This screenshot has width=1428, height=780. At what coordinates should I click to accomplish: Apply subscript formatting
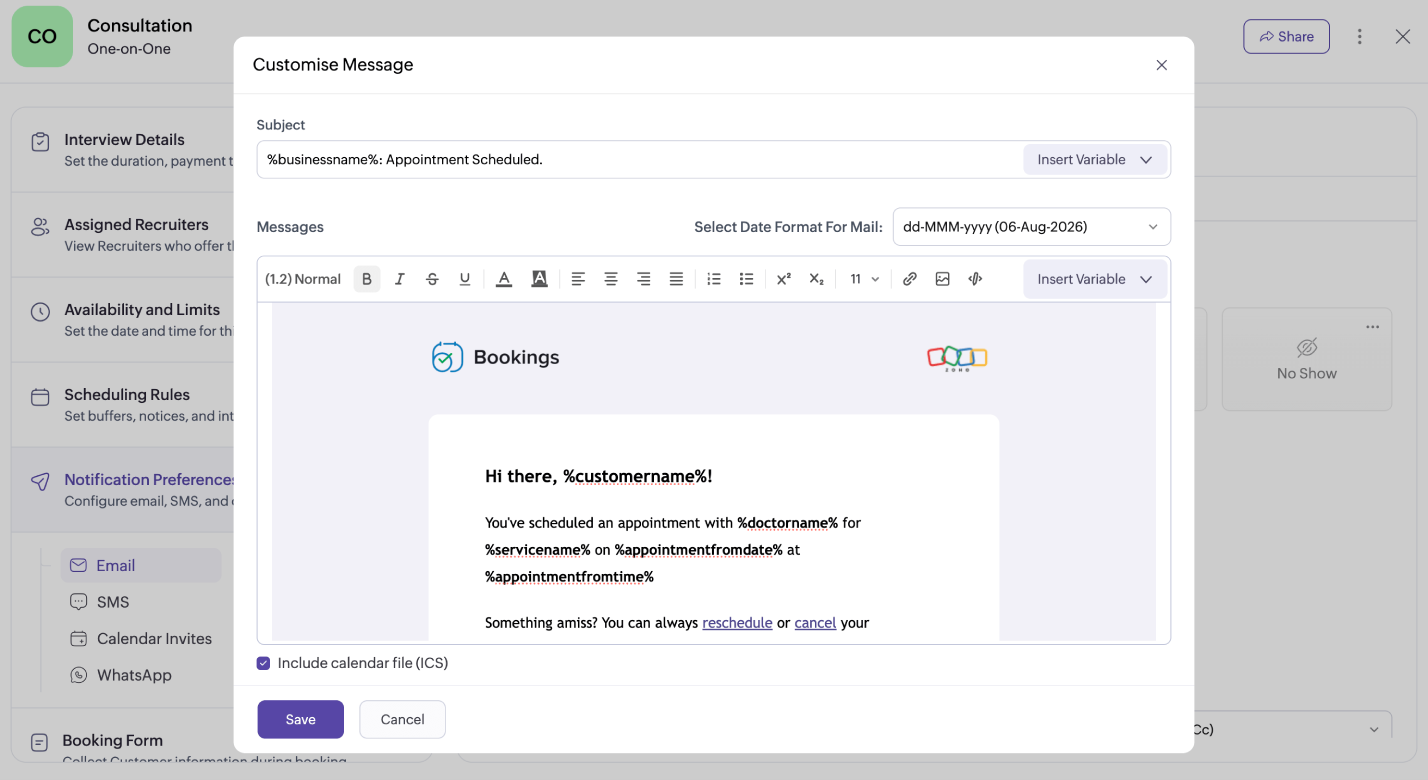click(x=817, y=279)
